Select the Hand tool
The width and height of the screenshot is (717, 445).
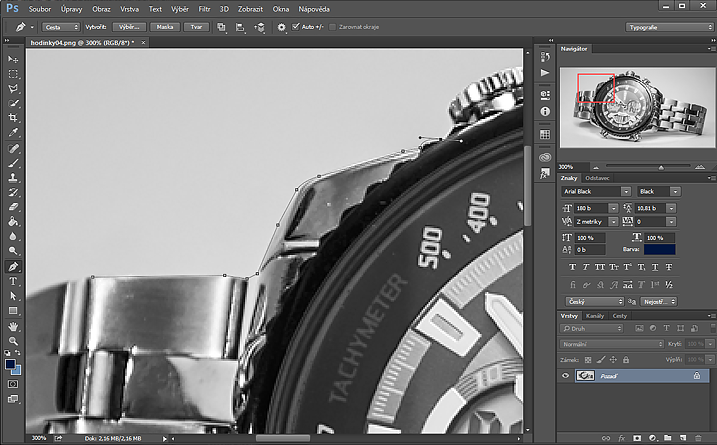pyautogui.click(x=13, y=326)
